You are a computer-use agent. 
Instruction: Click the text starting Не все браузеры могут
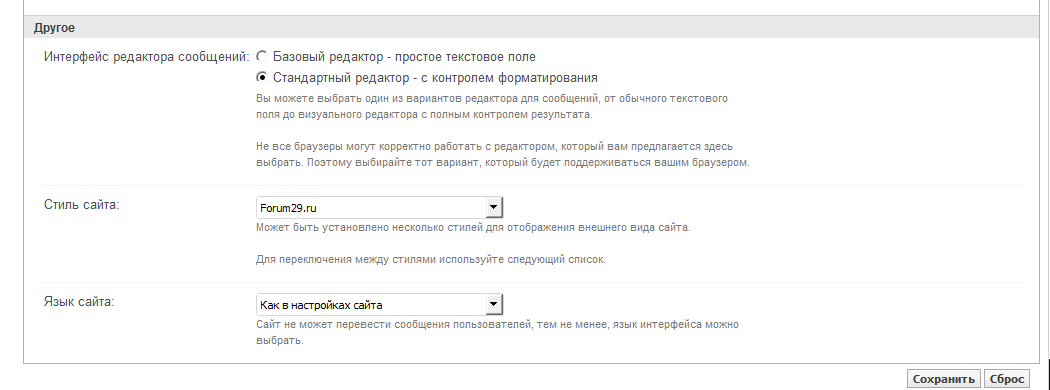pyautogui.click(x=503, y=154)
